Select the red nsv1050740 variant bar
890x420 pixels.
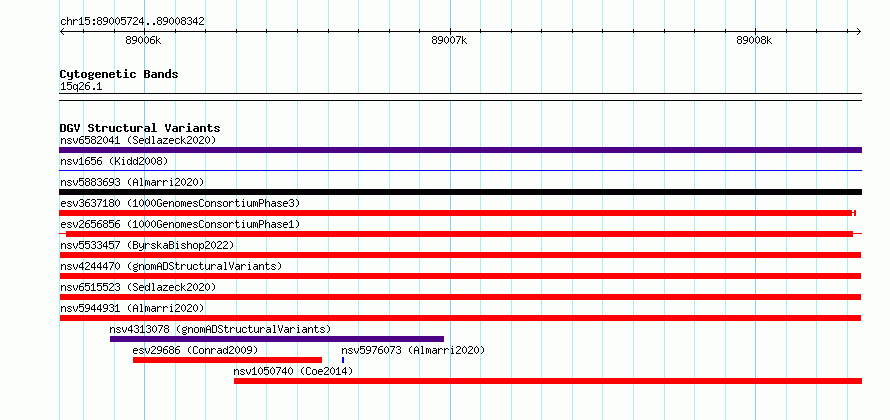coord(548,381)
